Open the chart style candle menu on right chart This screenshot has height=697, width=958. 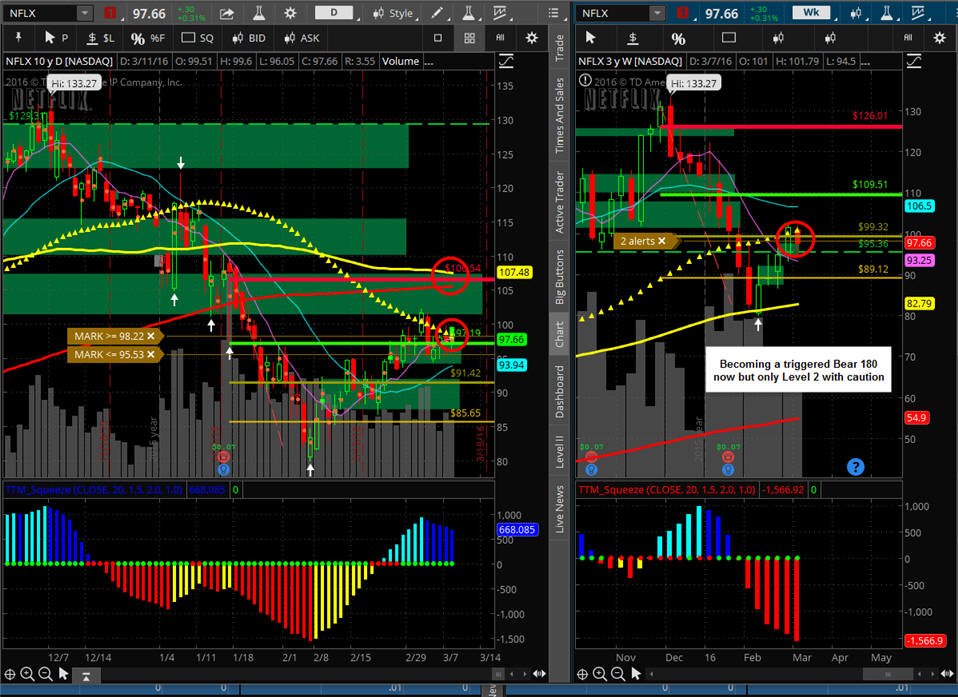coord(856,13)
